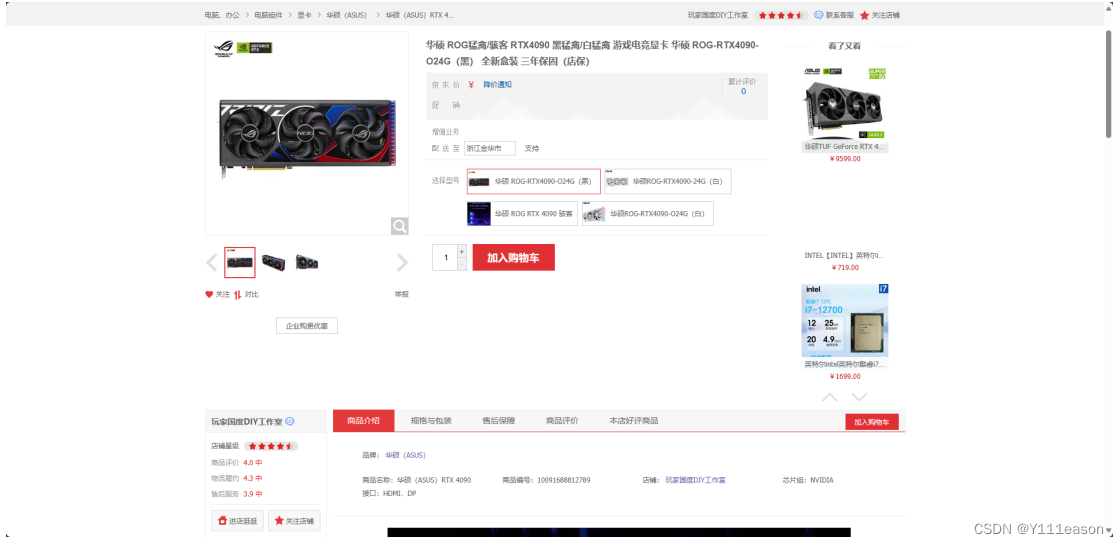Screen dimensions: 1119x544
Task: Click the INTEL【INTEL】英特尔 sidebar title
Action: click(x=844, y=255)
